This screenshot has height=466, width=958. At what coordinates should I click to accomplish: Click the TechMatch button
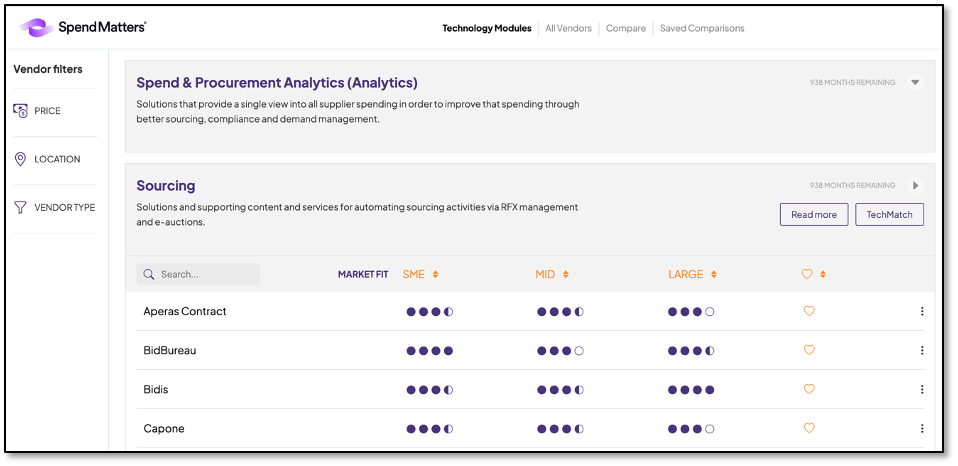(x=889, y=215)
